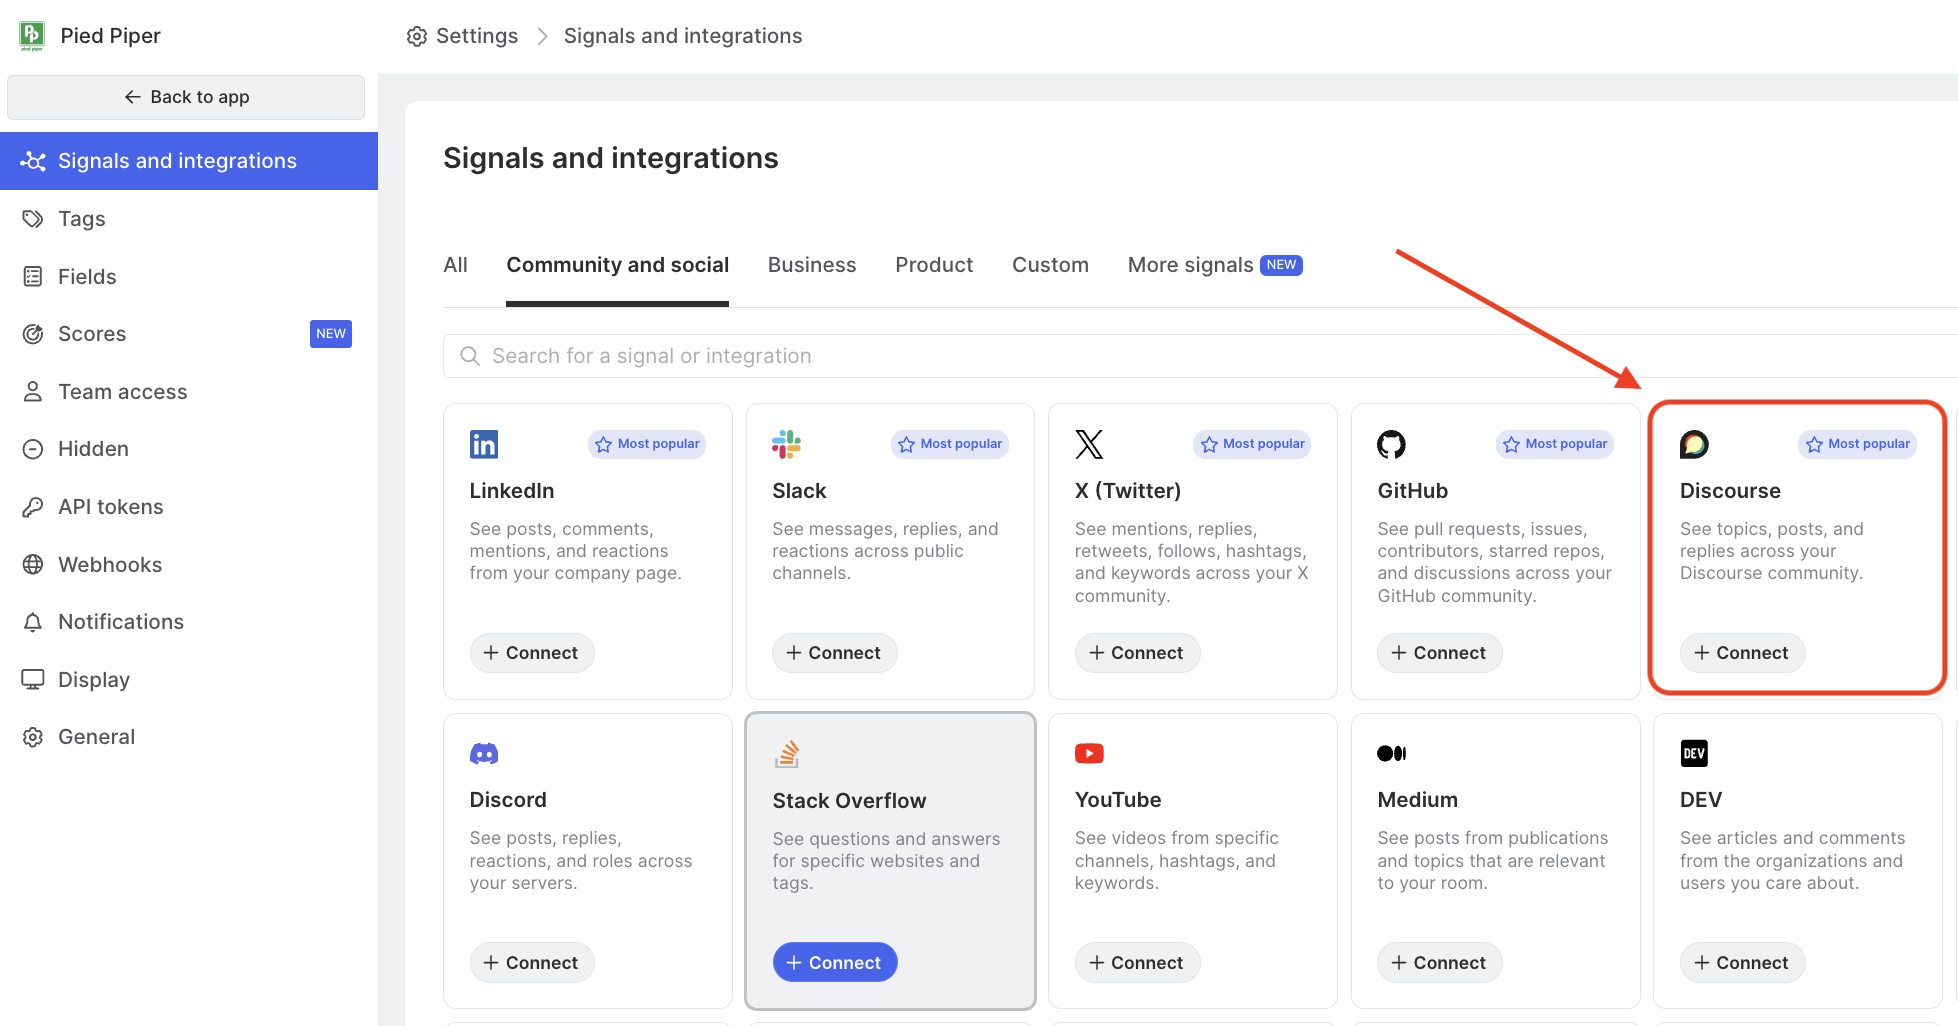
Task: Click the Settings gear icon in breadcrumb
Action: coord(417,36)
